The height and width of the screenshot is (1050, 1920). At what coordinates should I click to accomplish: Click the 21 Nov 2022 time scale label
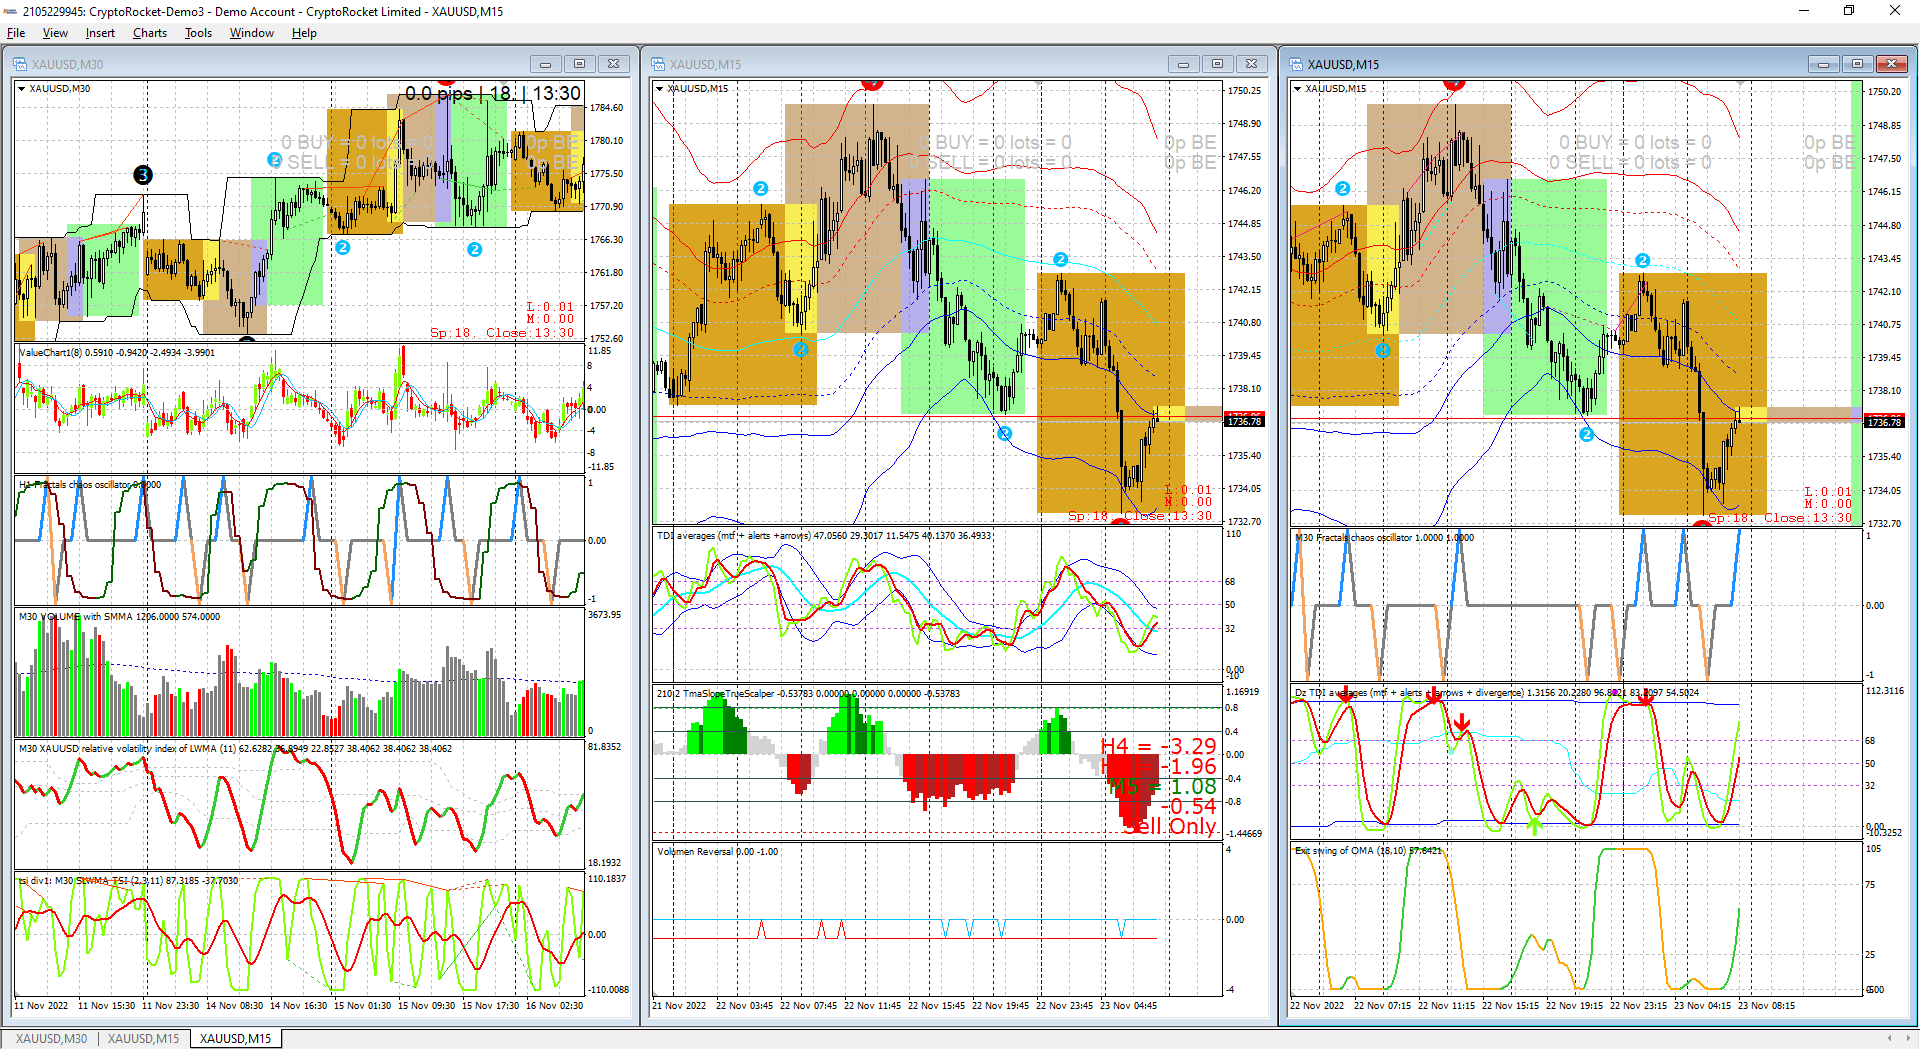coord(679,1006)
